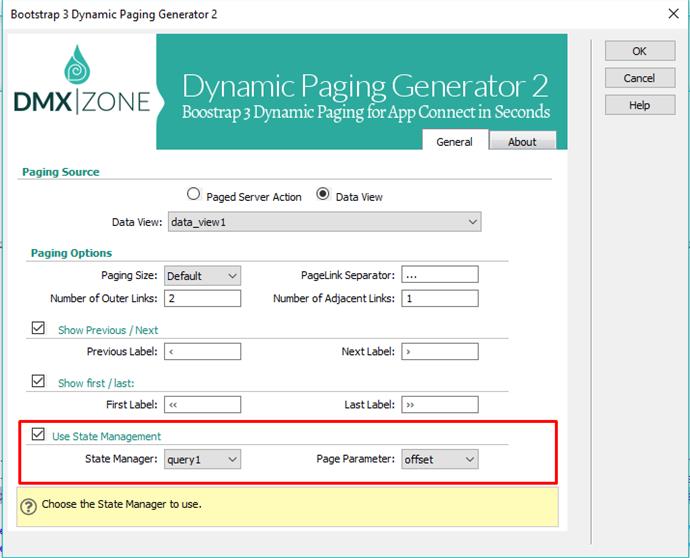This screenshot has width=690, height=558.
Task: Click the Previous Label input field
Action: tap(202, 352)
